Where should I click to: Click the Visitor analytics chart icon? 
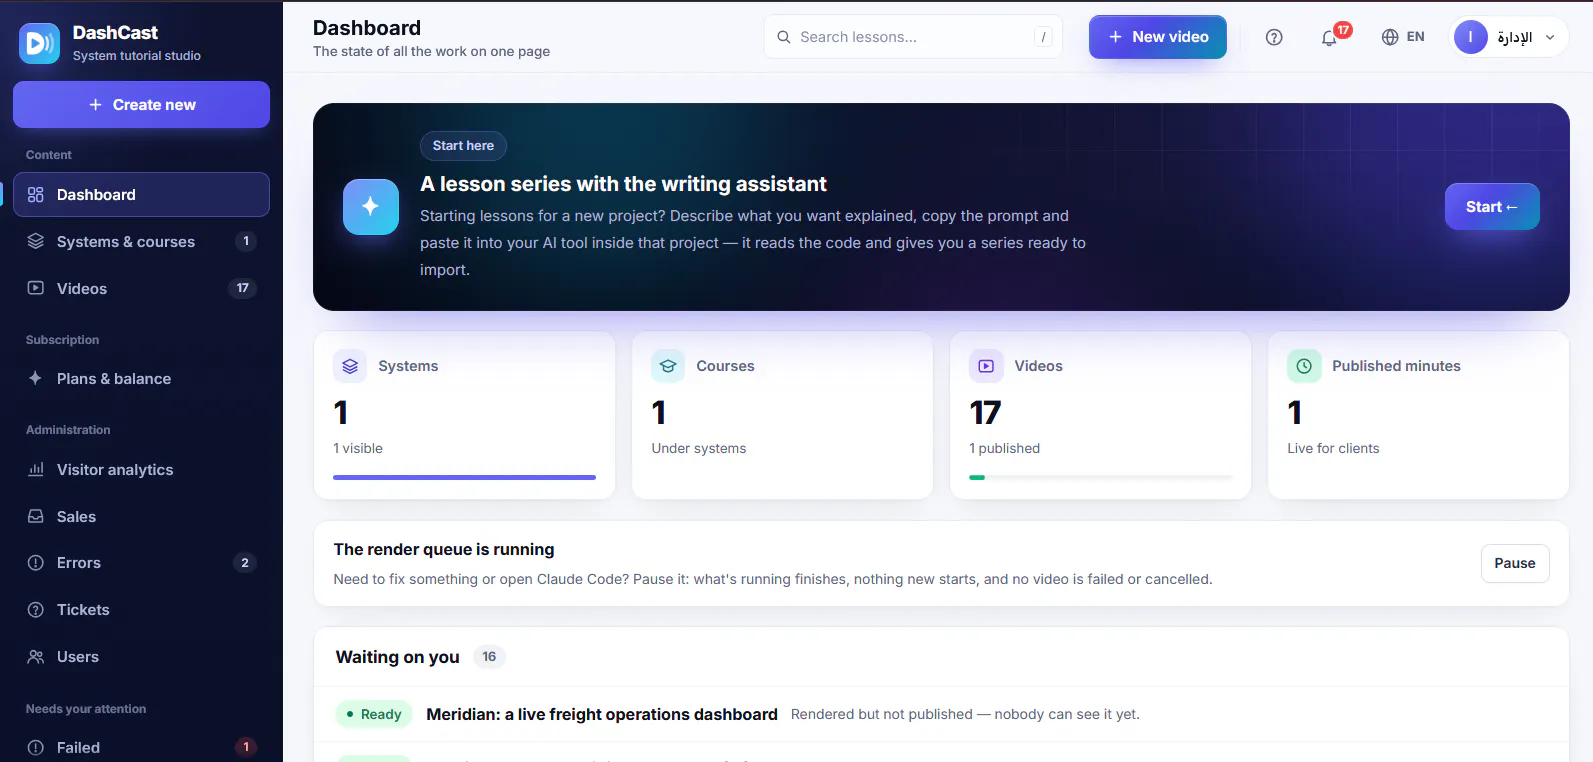coord(36,469)
